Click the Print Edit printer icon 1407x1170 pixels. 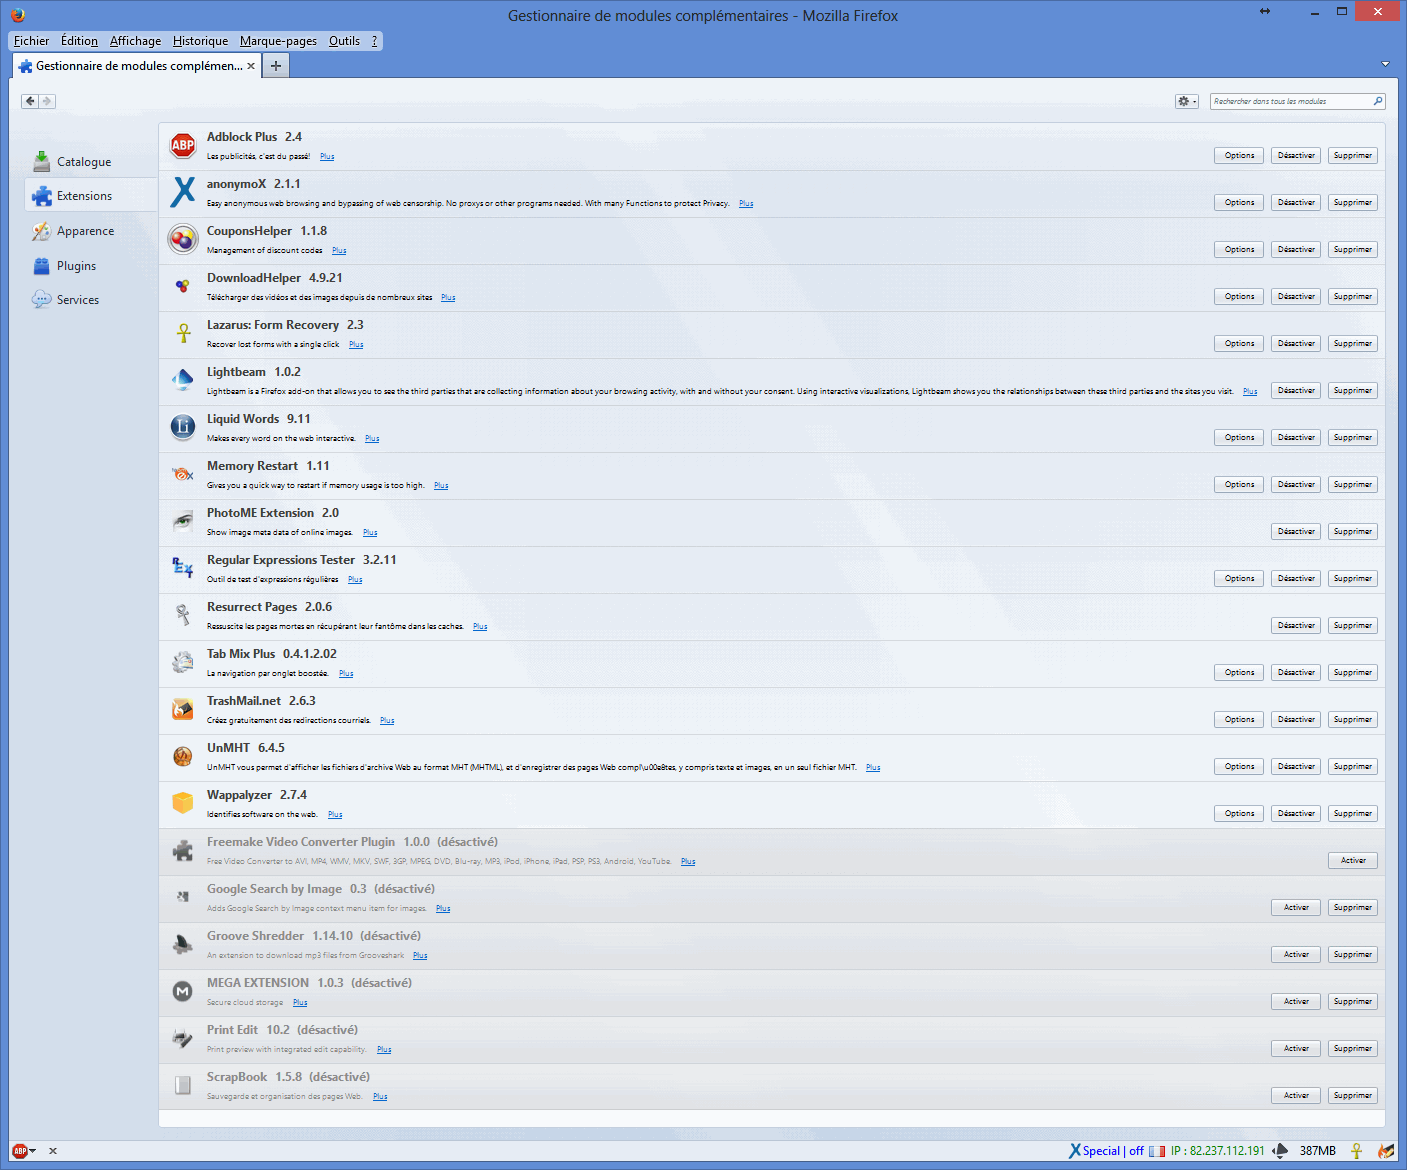click(183, 1038)
